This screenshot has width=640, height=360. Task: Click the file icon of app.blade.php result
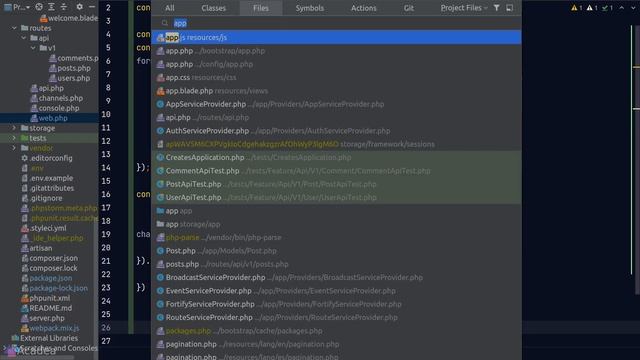[160, 91]
